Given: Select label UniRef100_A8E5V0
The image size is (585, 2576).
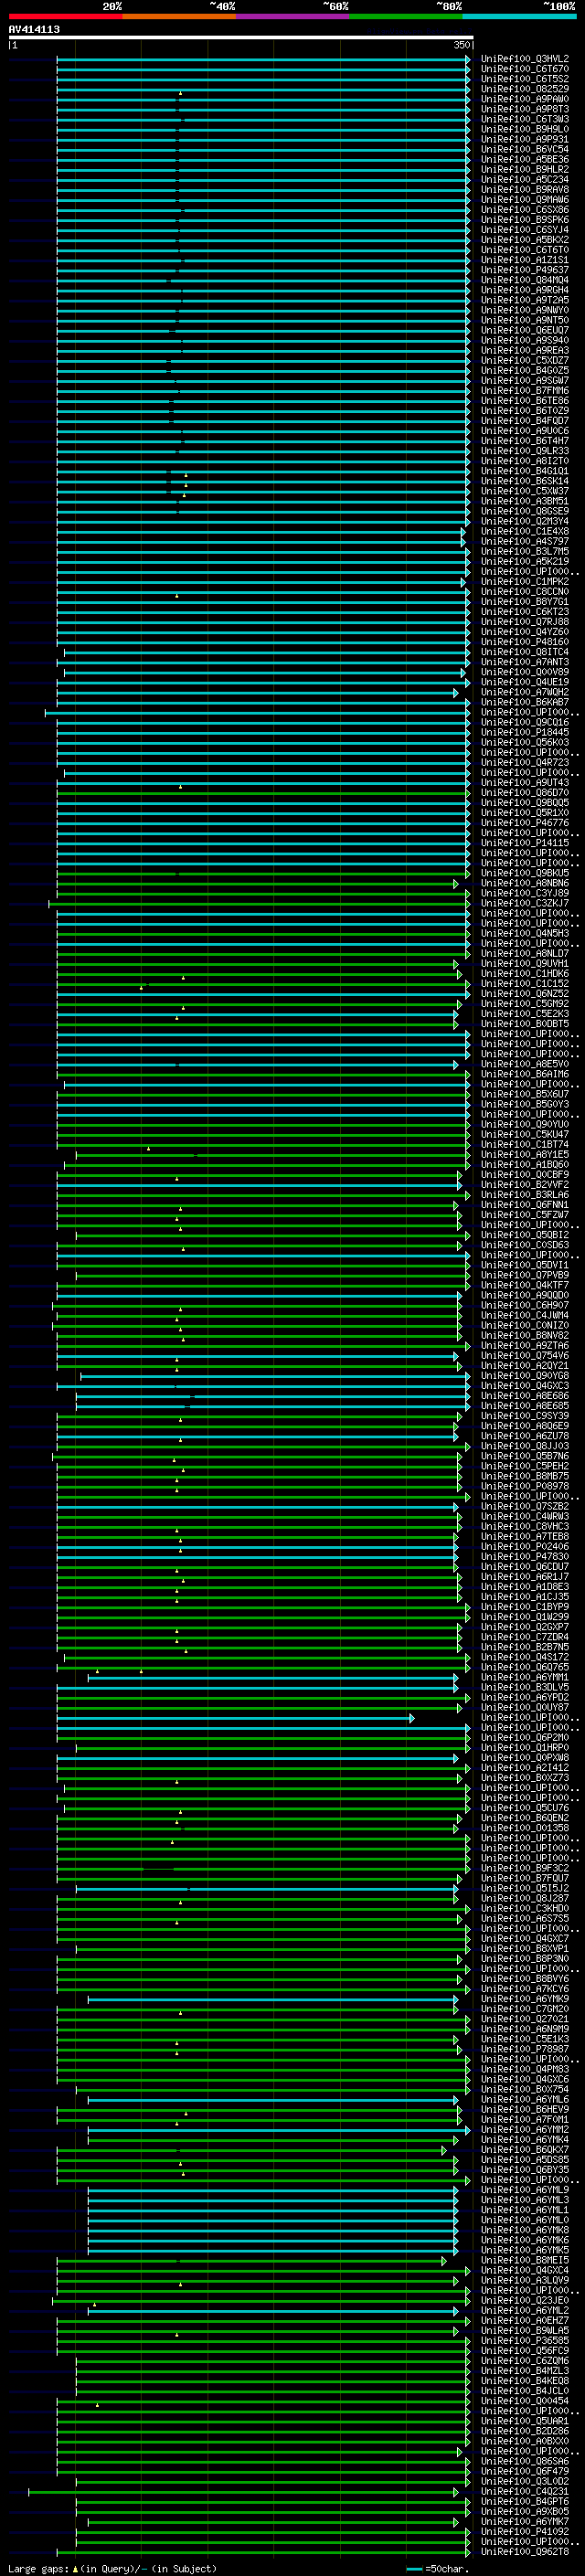Looking at the screenshot, I should (525, 1064).
